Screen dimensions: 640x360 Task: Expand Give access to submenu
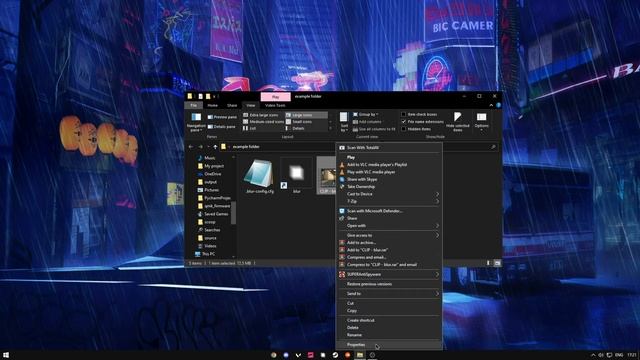389,236
